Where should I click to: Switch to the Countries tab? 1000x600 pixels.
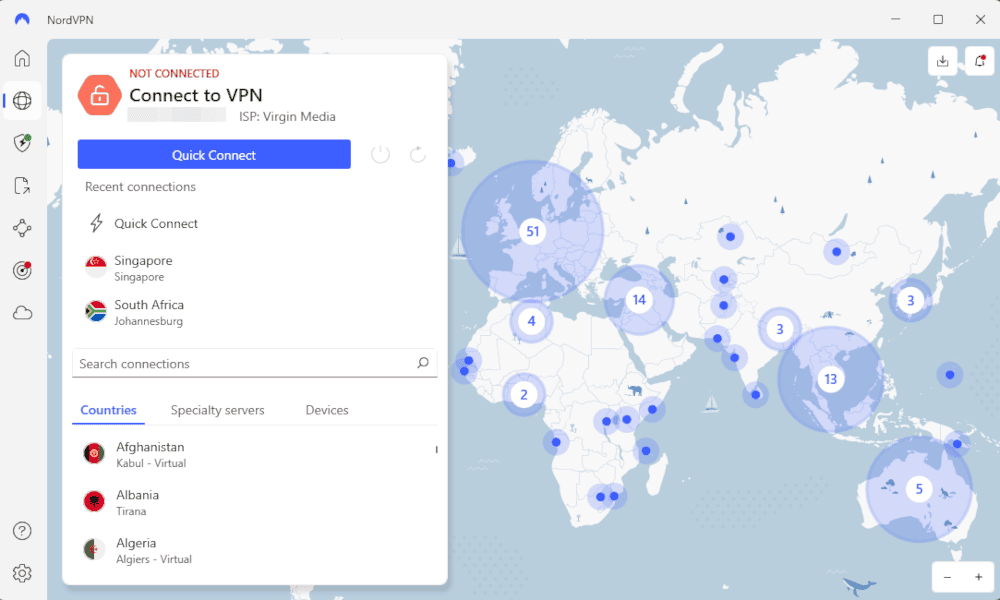pyautogui.click(x=108, y=410)
